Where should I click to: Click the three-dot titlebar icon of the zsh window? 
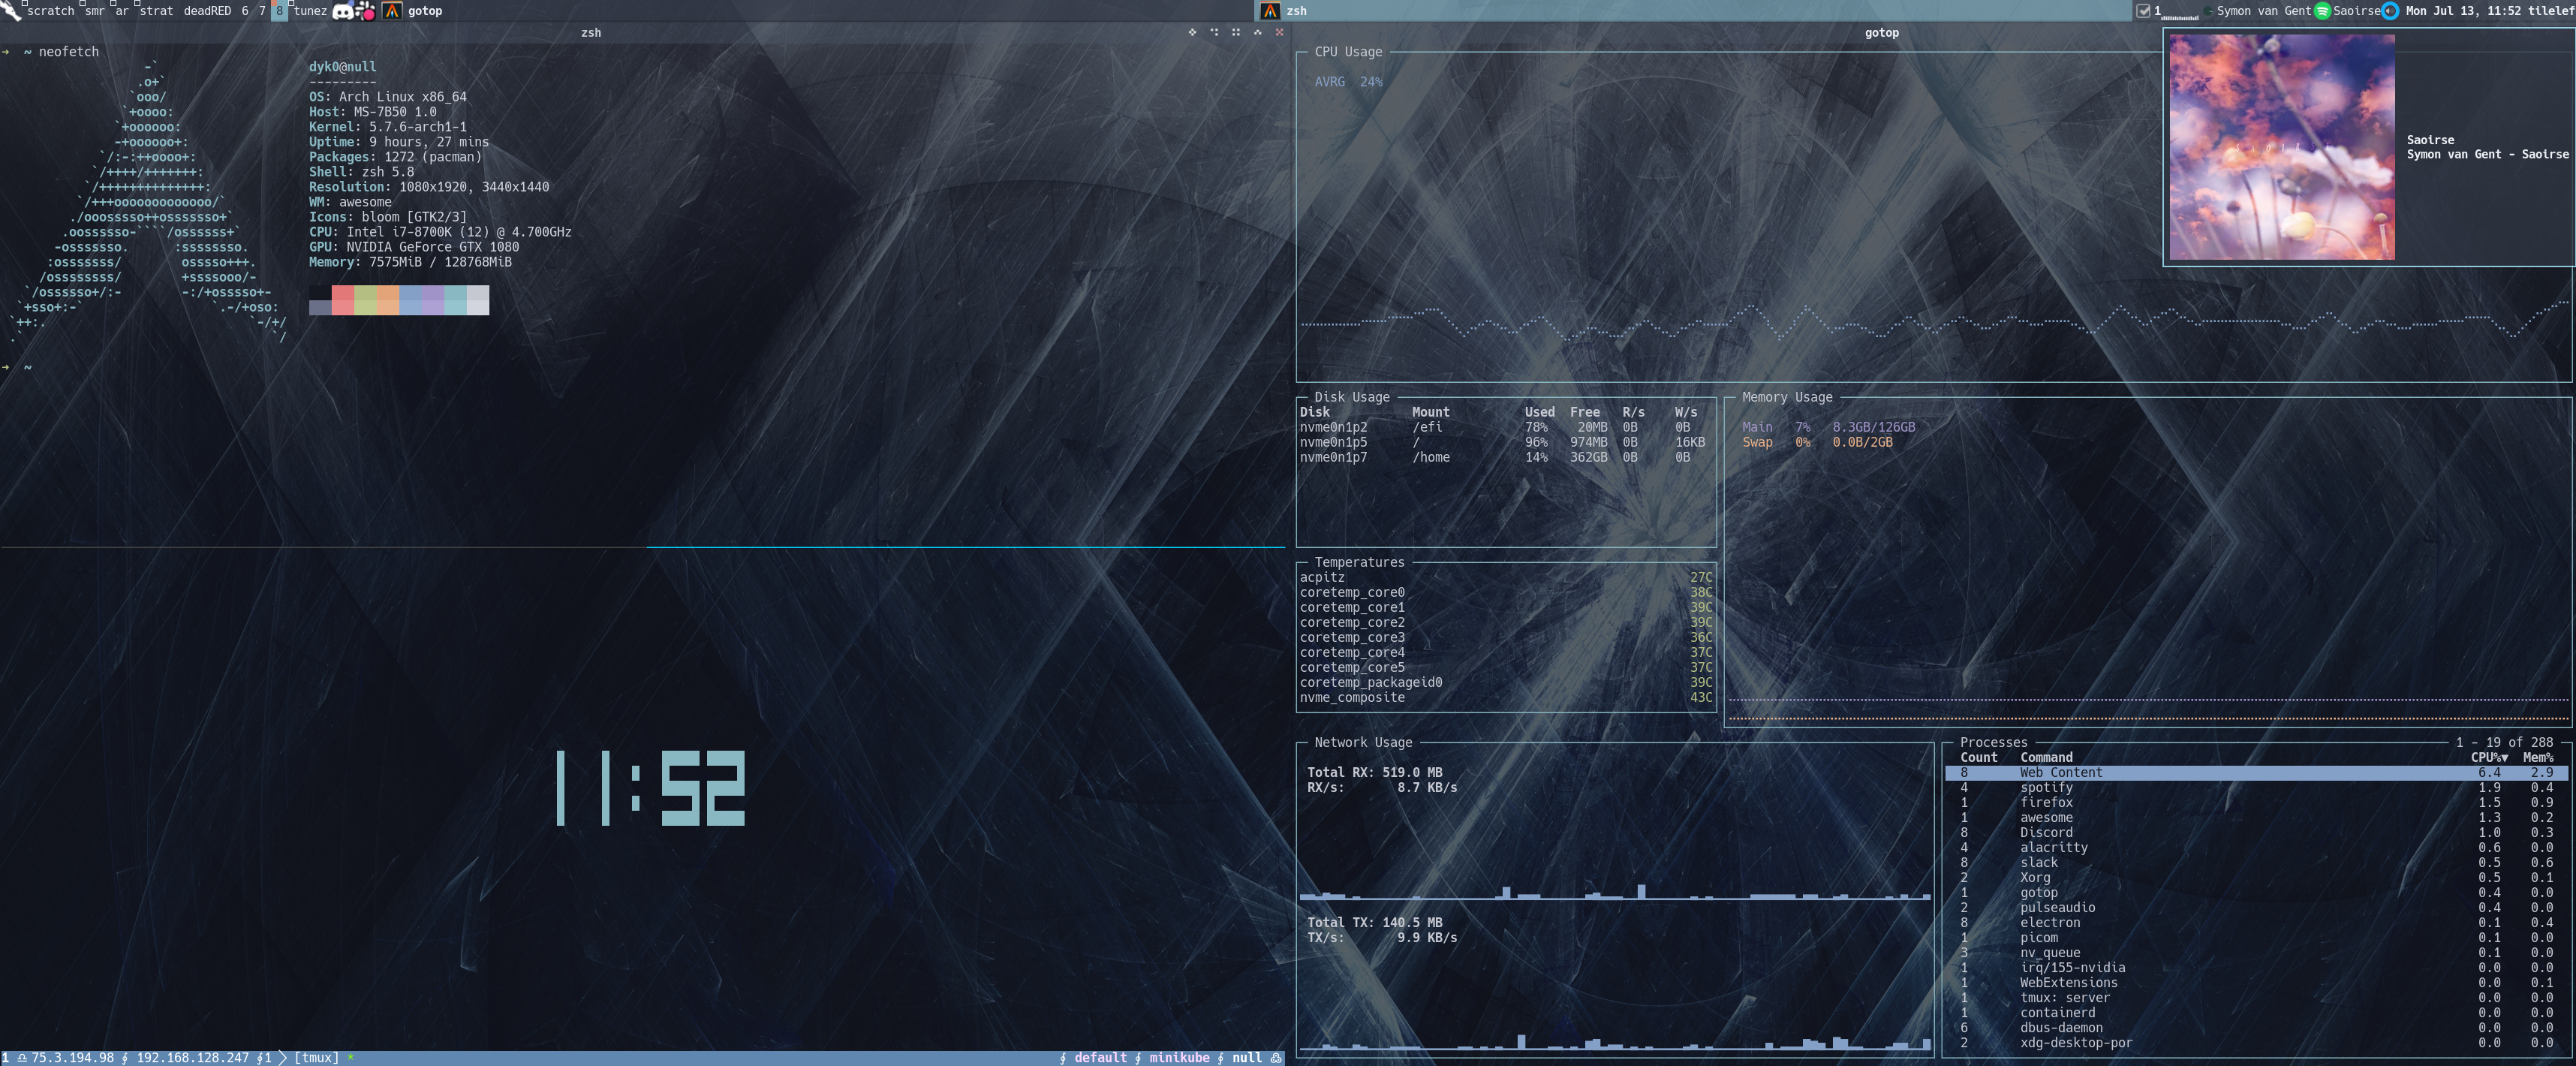(x=1214, y=32)
